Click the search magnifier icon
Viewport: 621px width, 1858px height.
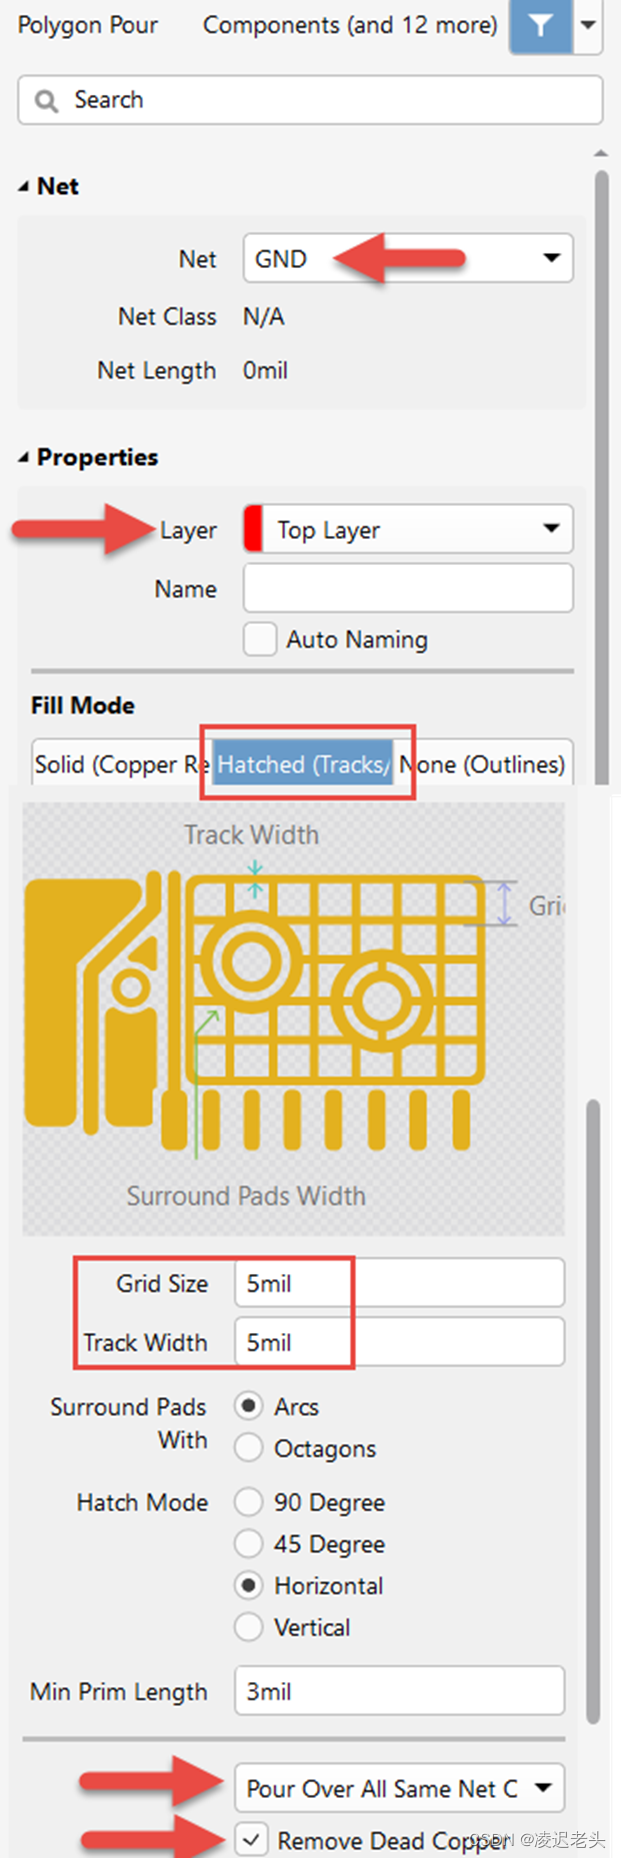tap(46, 100)
